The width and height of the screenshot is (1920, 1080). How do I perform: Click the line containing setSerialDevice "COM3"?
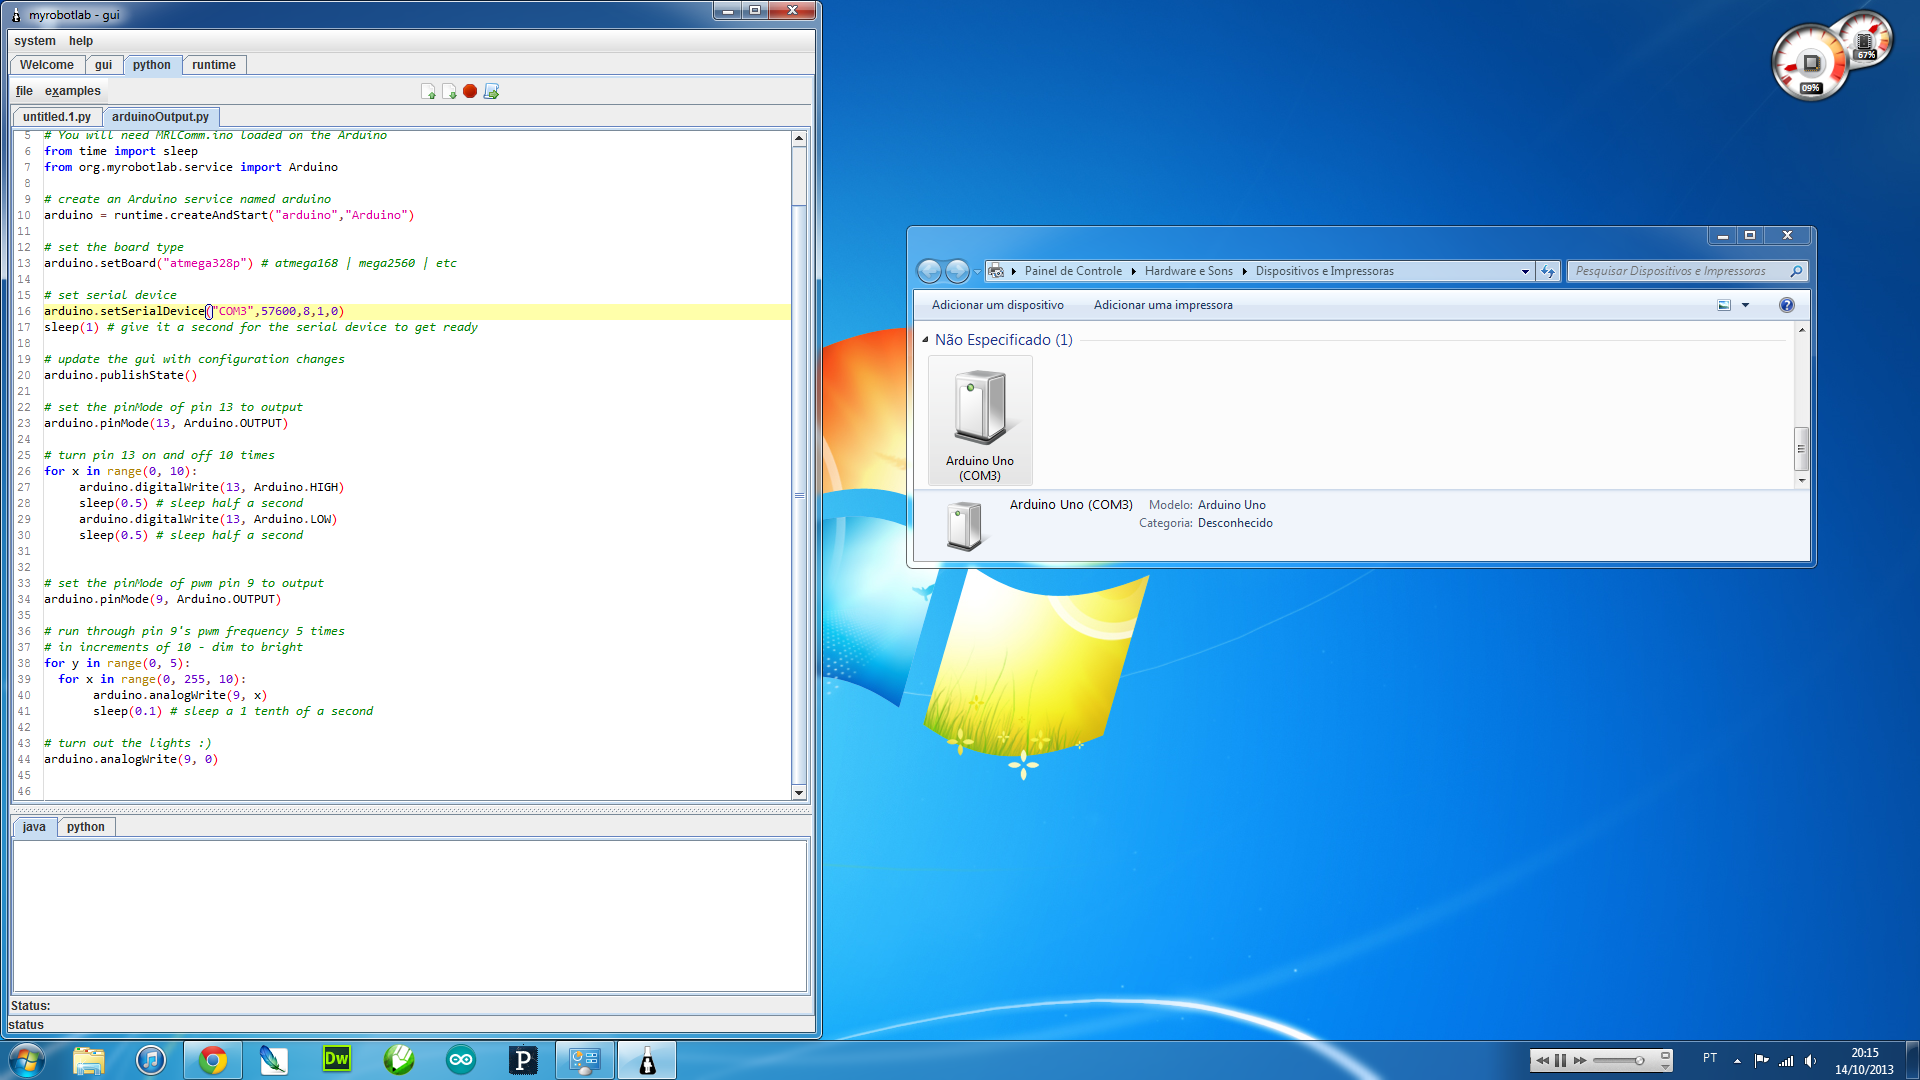[417, 311]
